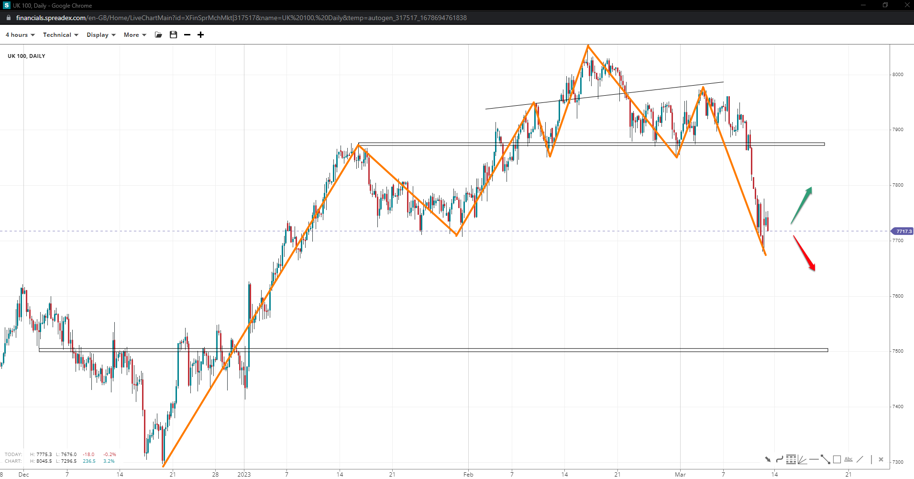The height and width of the screenshot is (479, 914).
Task: Select the Fibonacci grid tool
Action: click(790, 460)
